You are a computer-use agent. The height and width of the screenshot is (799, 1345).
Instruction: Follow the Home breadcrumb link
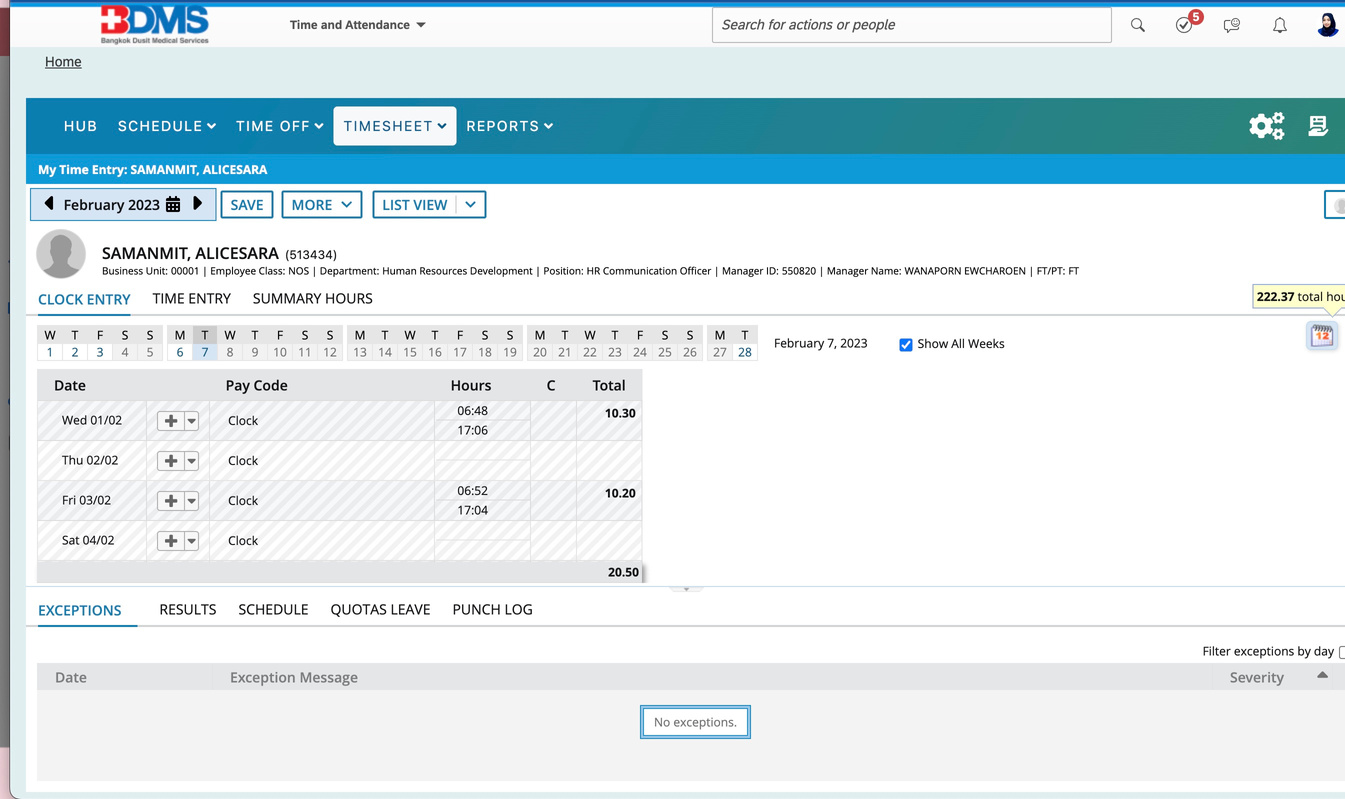pos(63,62)
